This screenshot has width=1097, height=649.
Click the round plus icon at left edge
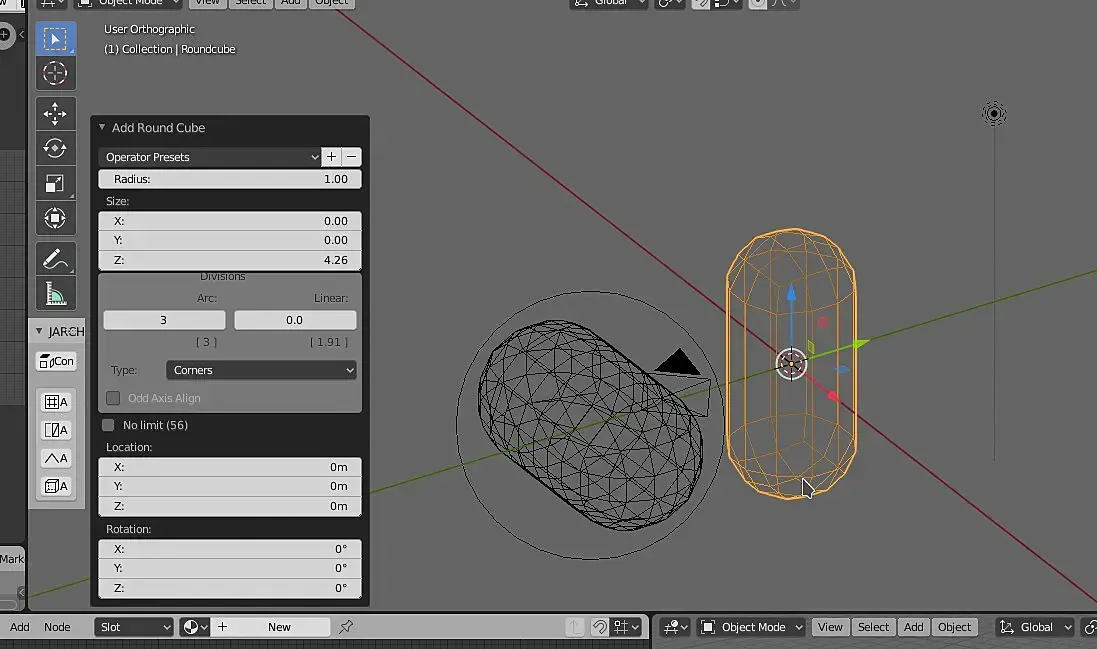[5, 34]
